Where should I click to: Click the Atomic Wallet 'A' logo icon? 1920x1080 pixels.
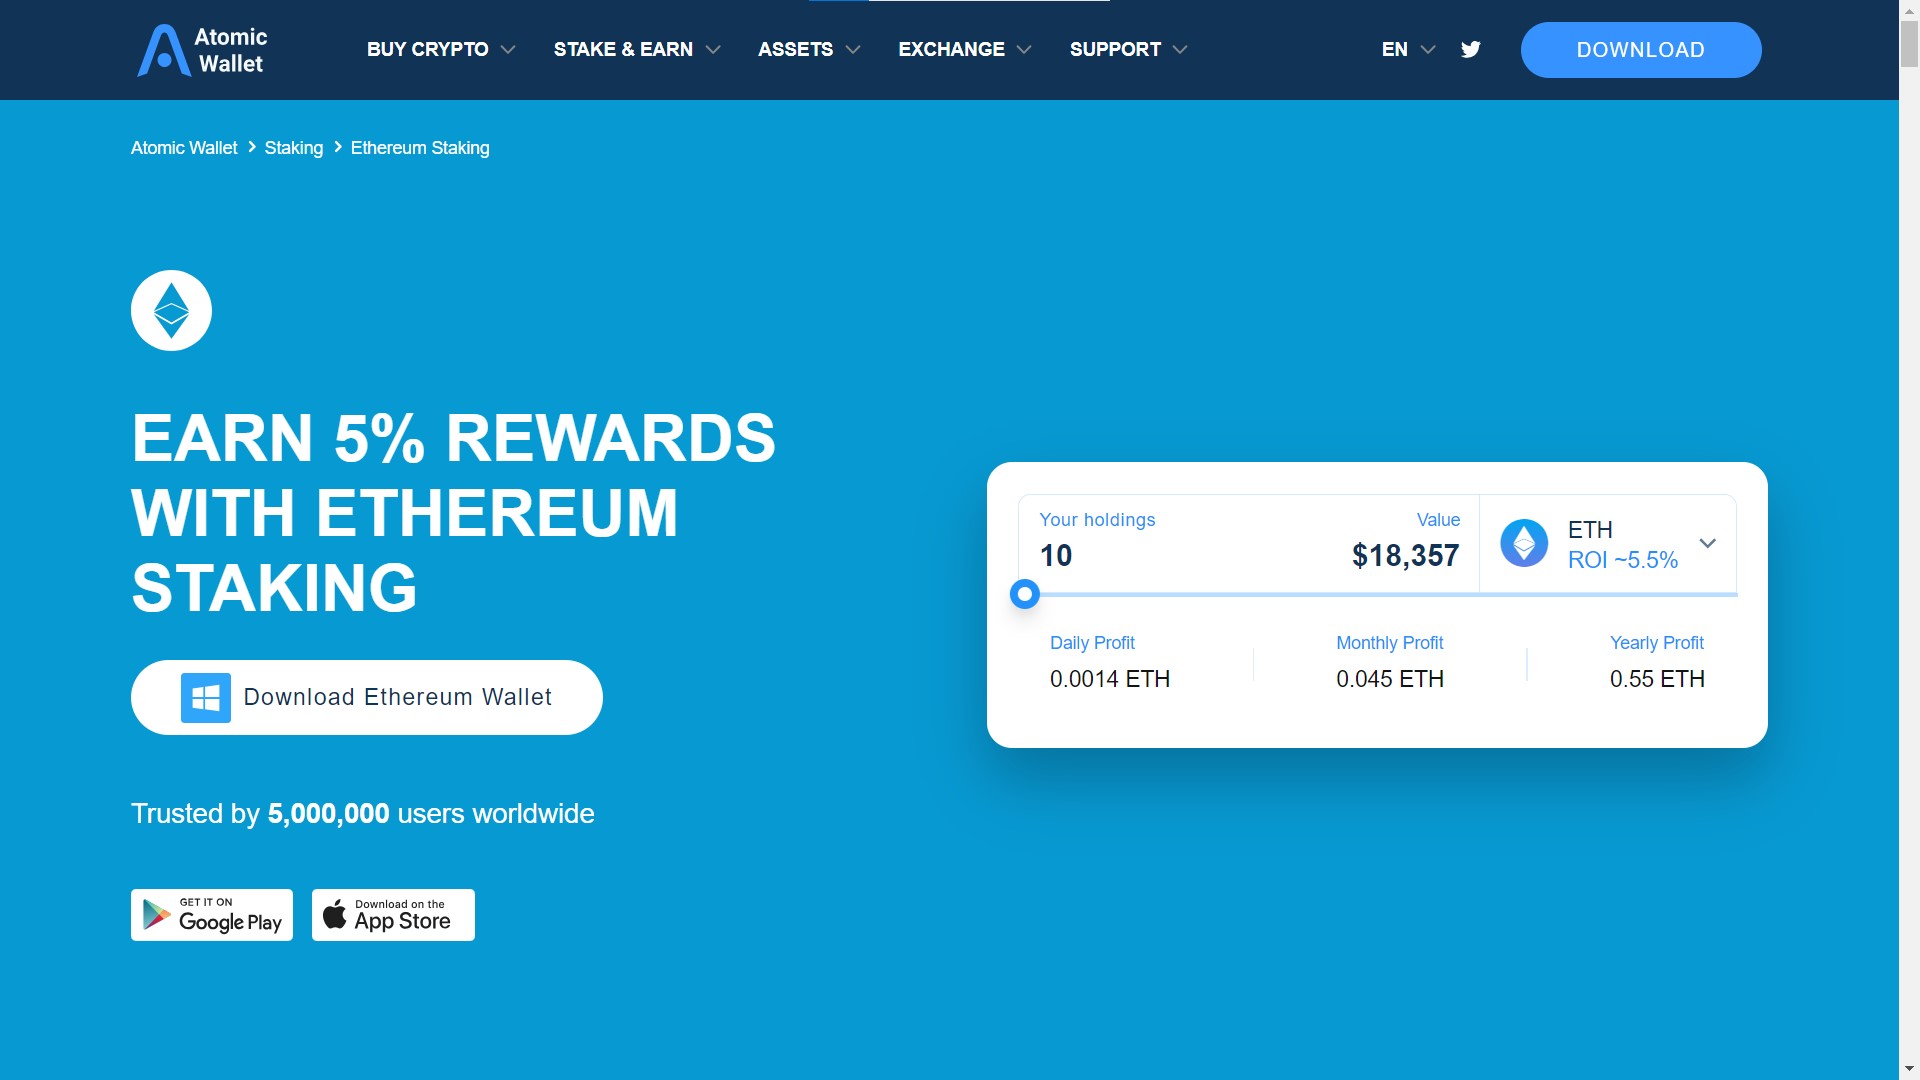[162, 50]
